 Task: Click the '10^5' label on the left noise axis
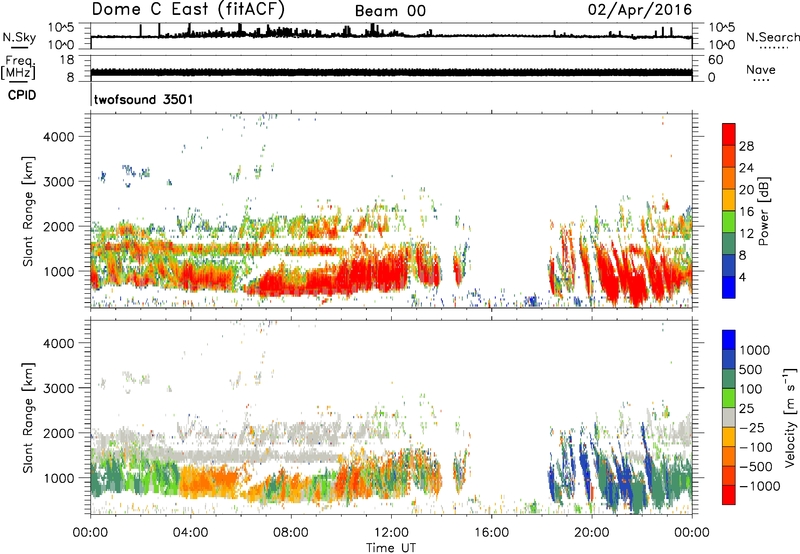pyautogui.click(x=61, y=27)
